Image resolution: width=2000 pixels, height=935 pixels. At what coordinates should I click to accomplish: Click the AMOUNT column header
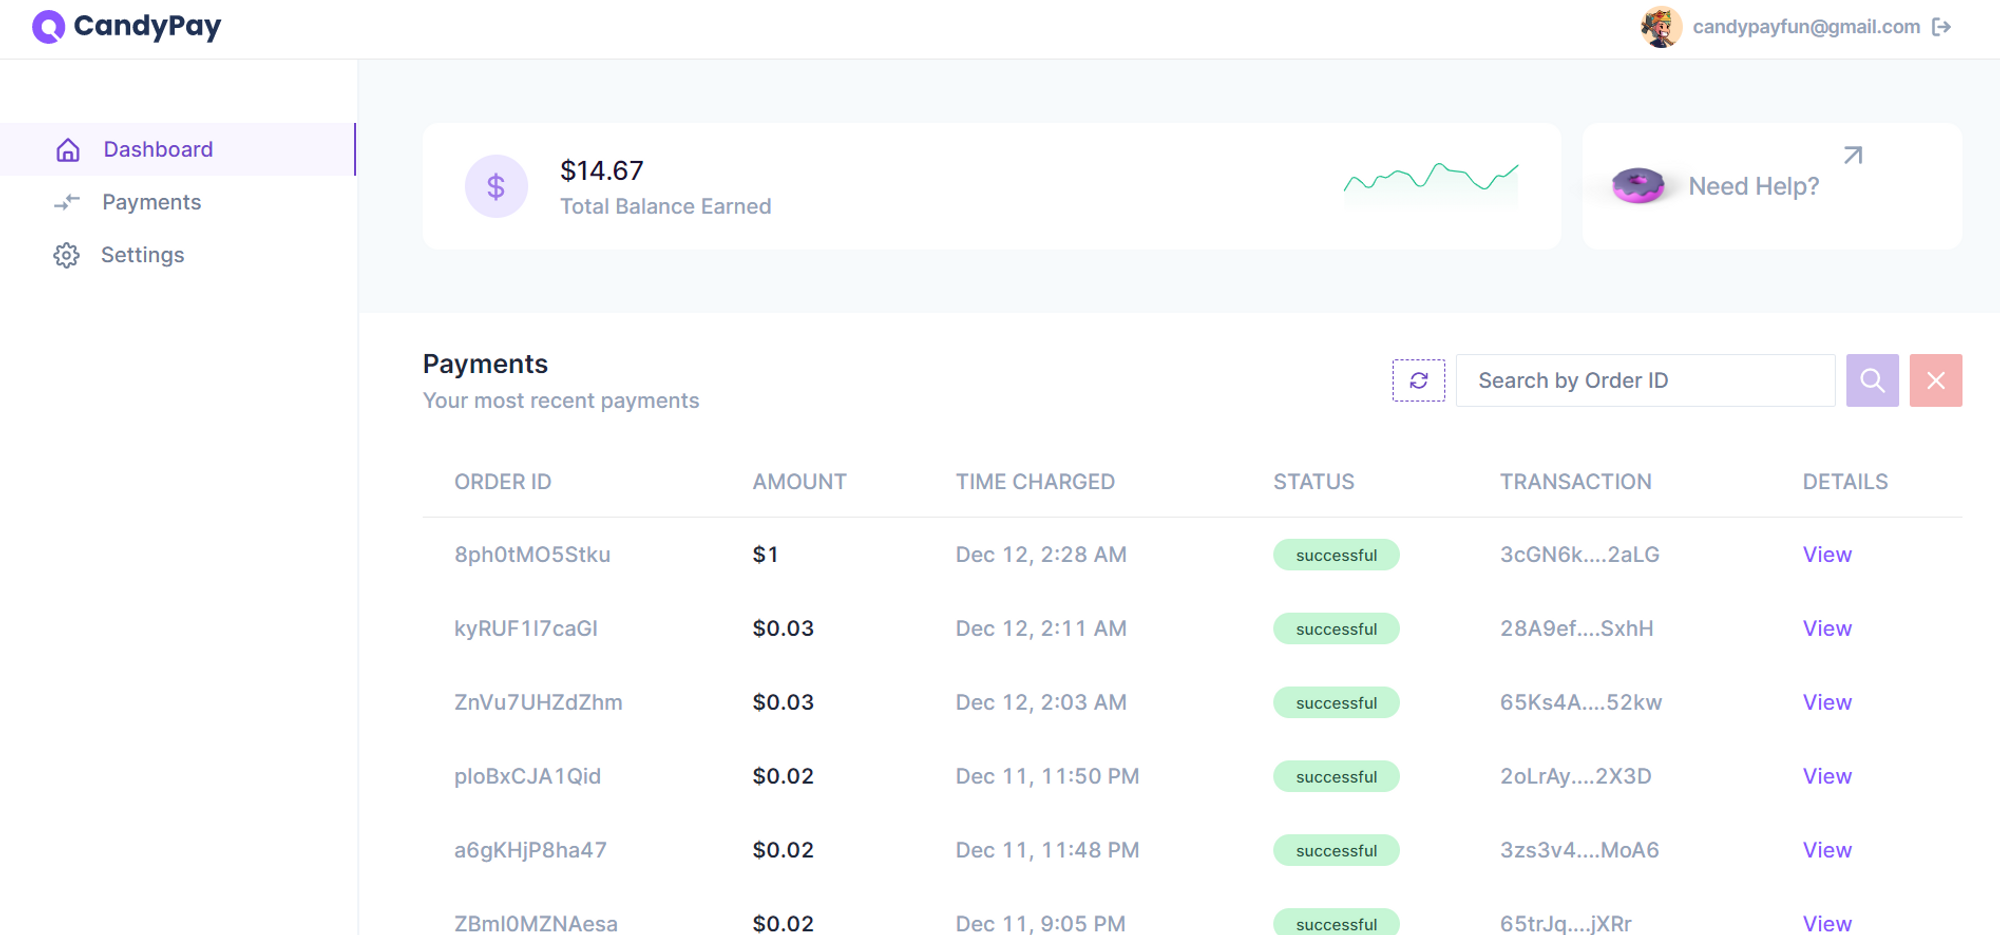click(x=799, y=482)
